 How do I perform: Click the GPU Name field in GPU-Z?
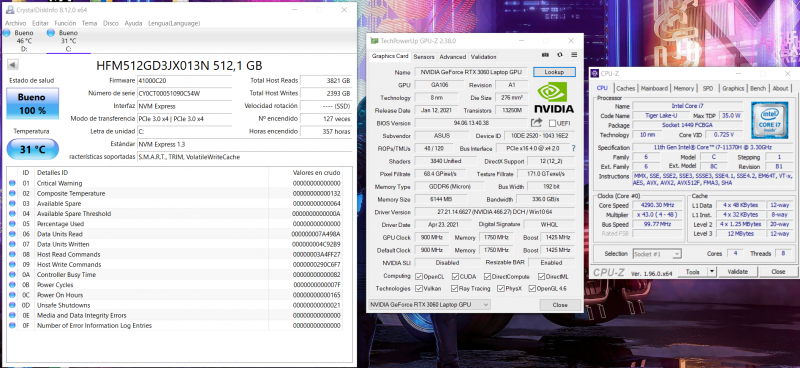pos(471,72)
